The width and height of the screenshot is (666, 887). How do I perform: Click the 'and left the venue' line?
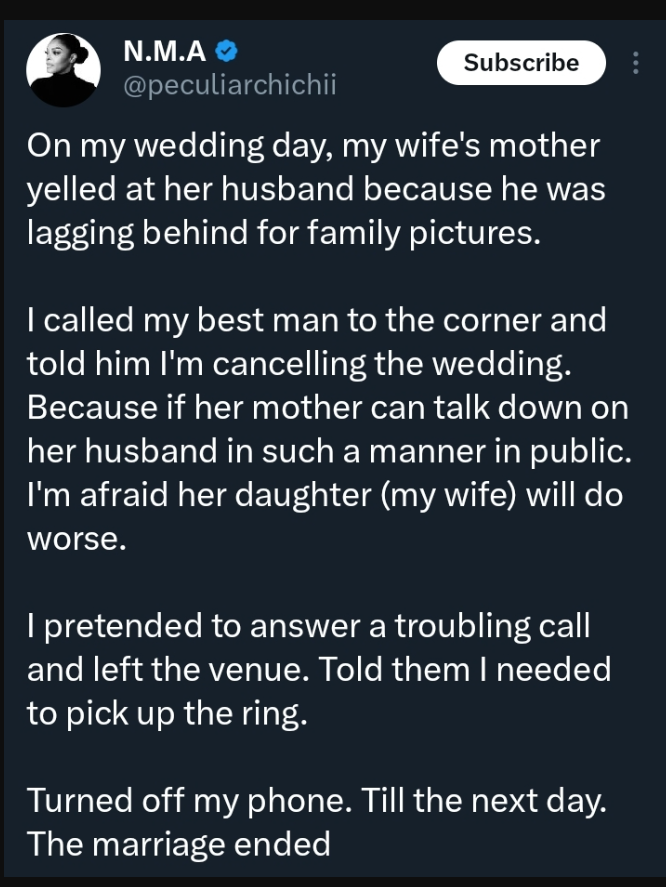click(x=318, y=670)
